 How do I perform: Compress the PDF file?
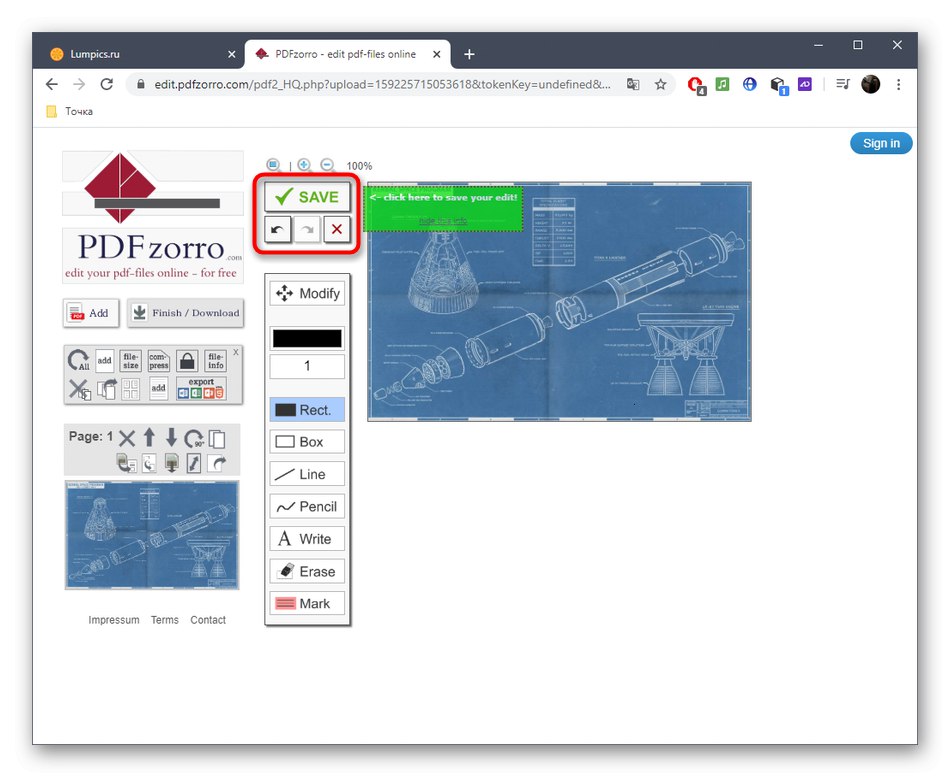(x=158, y=361)
